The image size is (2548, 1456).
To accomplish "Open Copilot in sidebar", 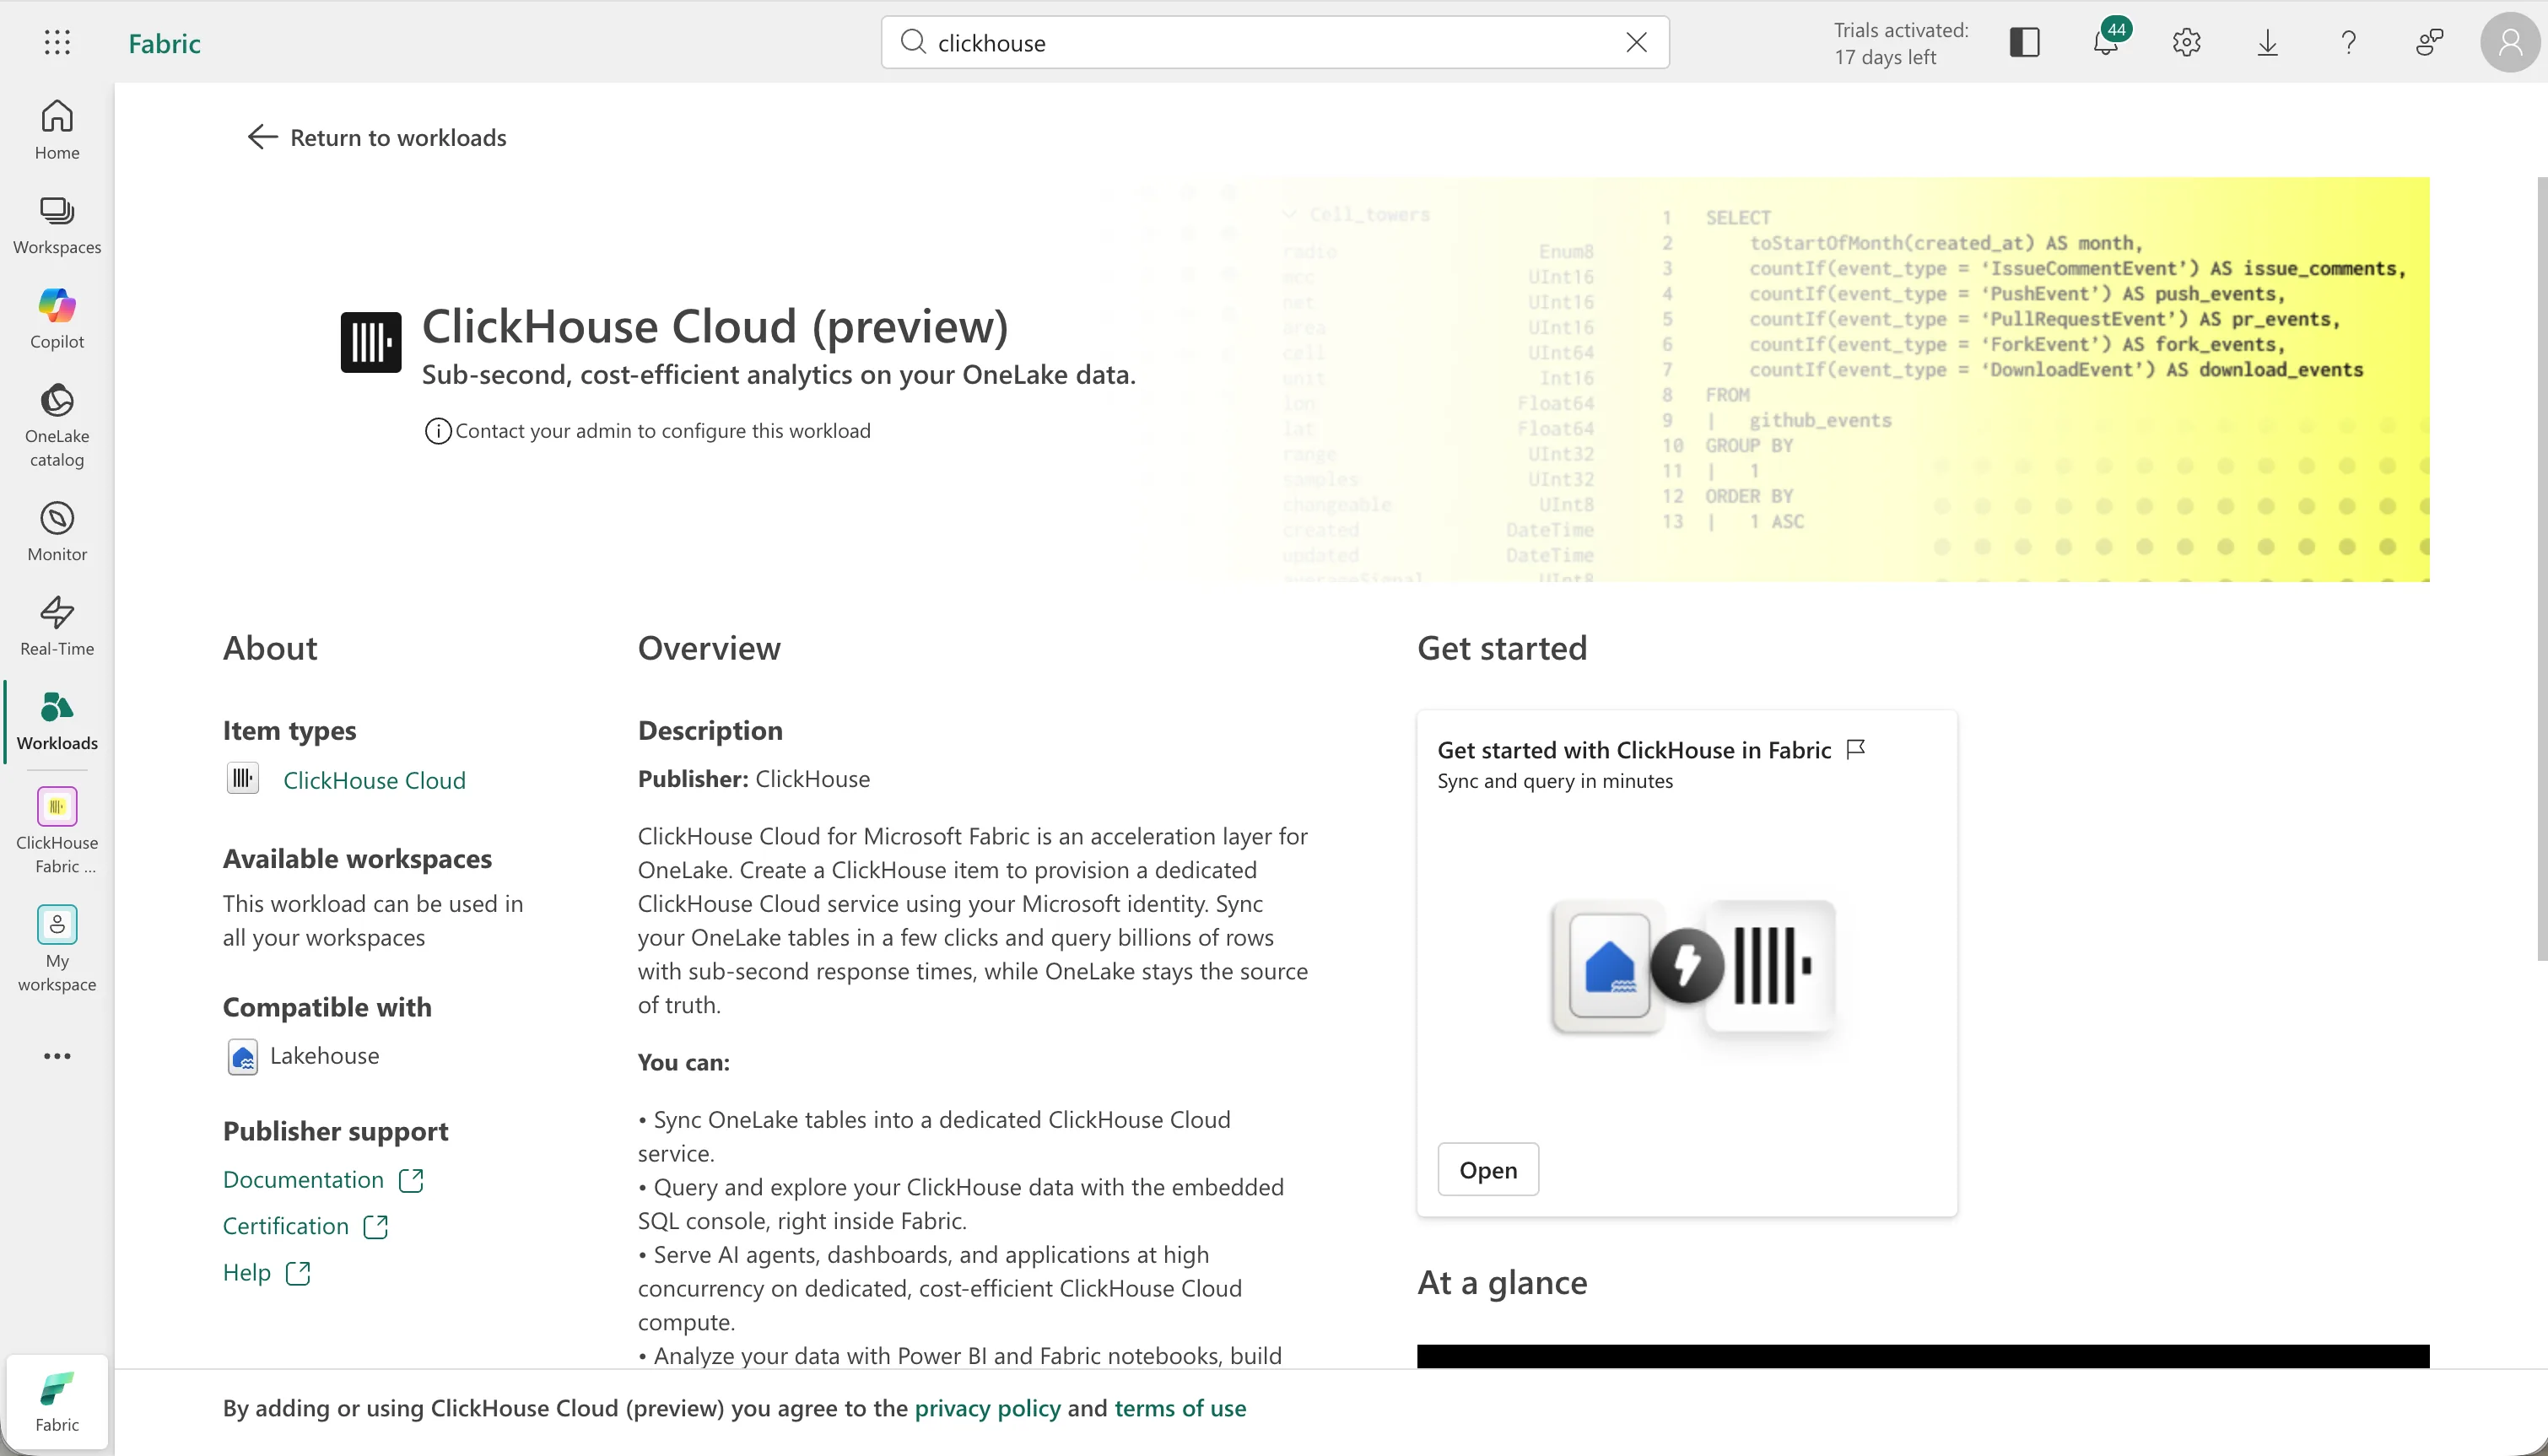I will pos(57,319).
